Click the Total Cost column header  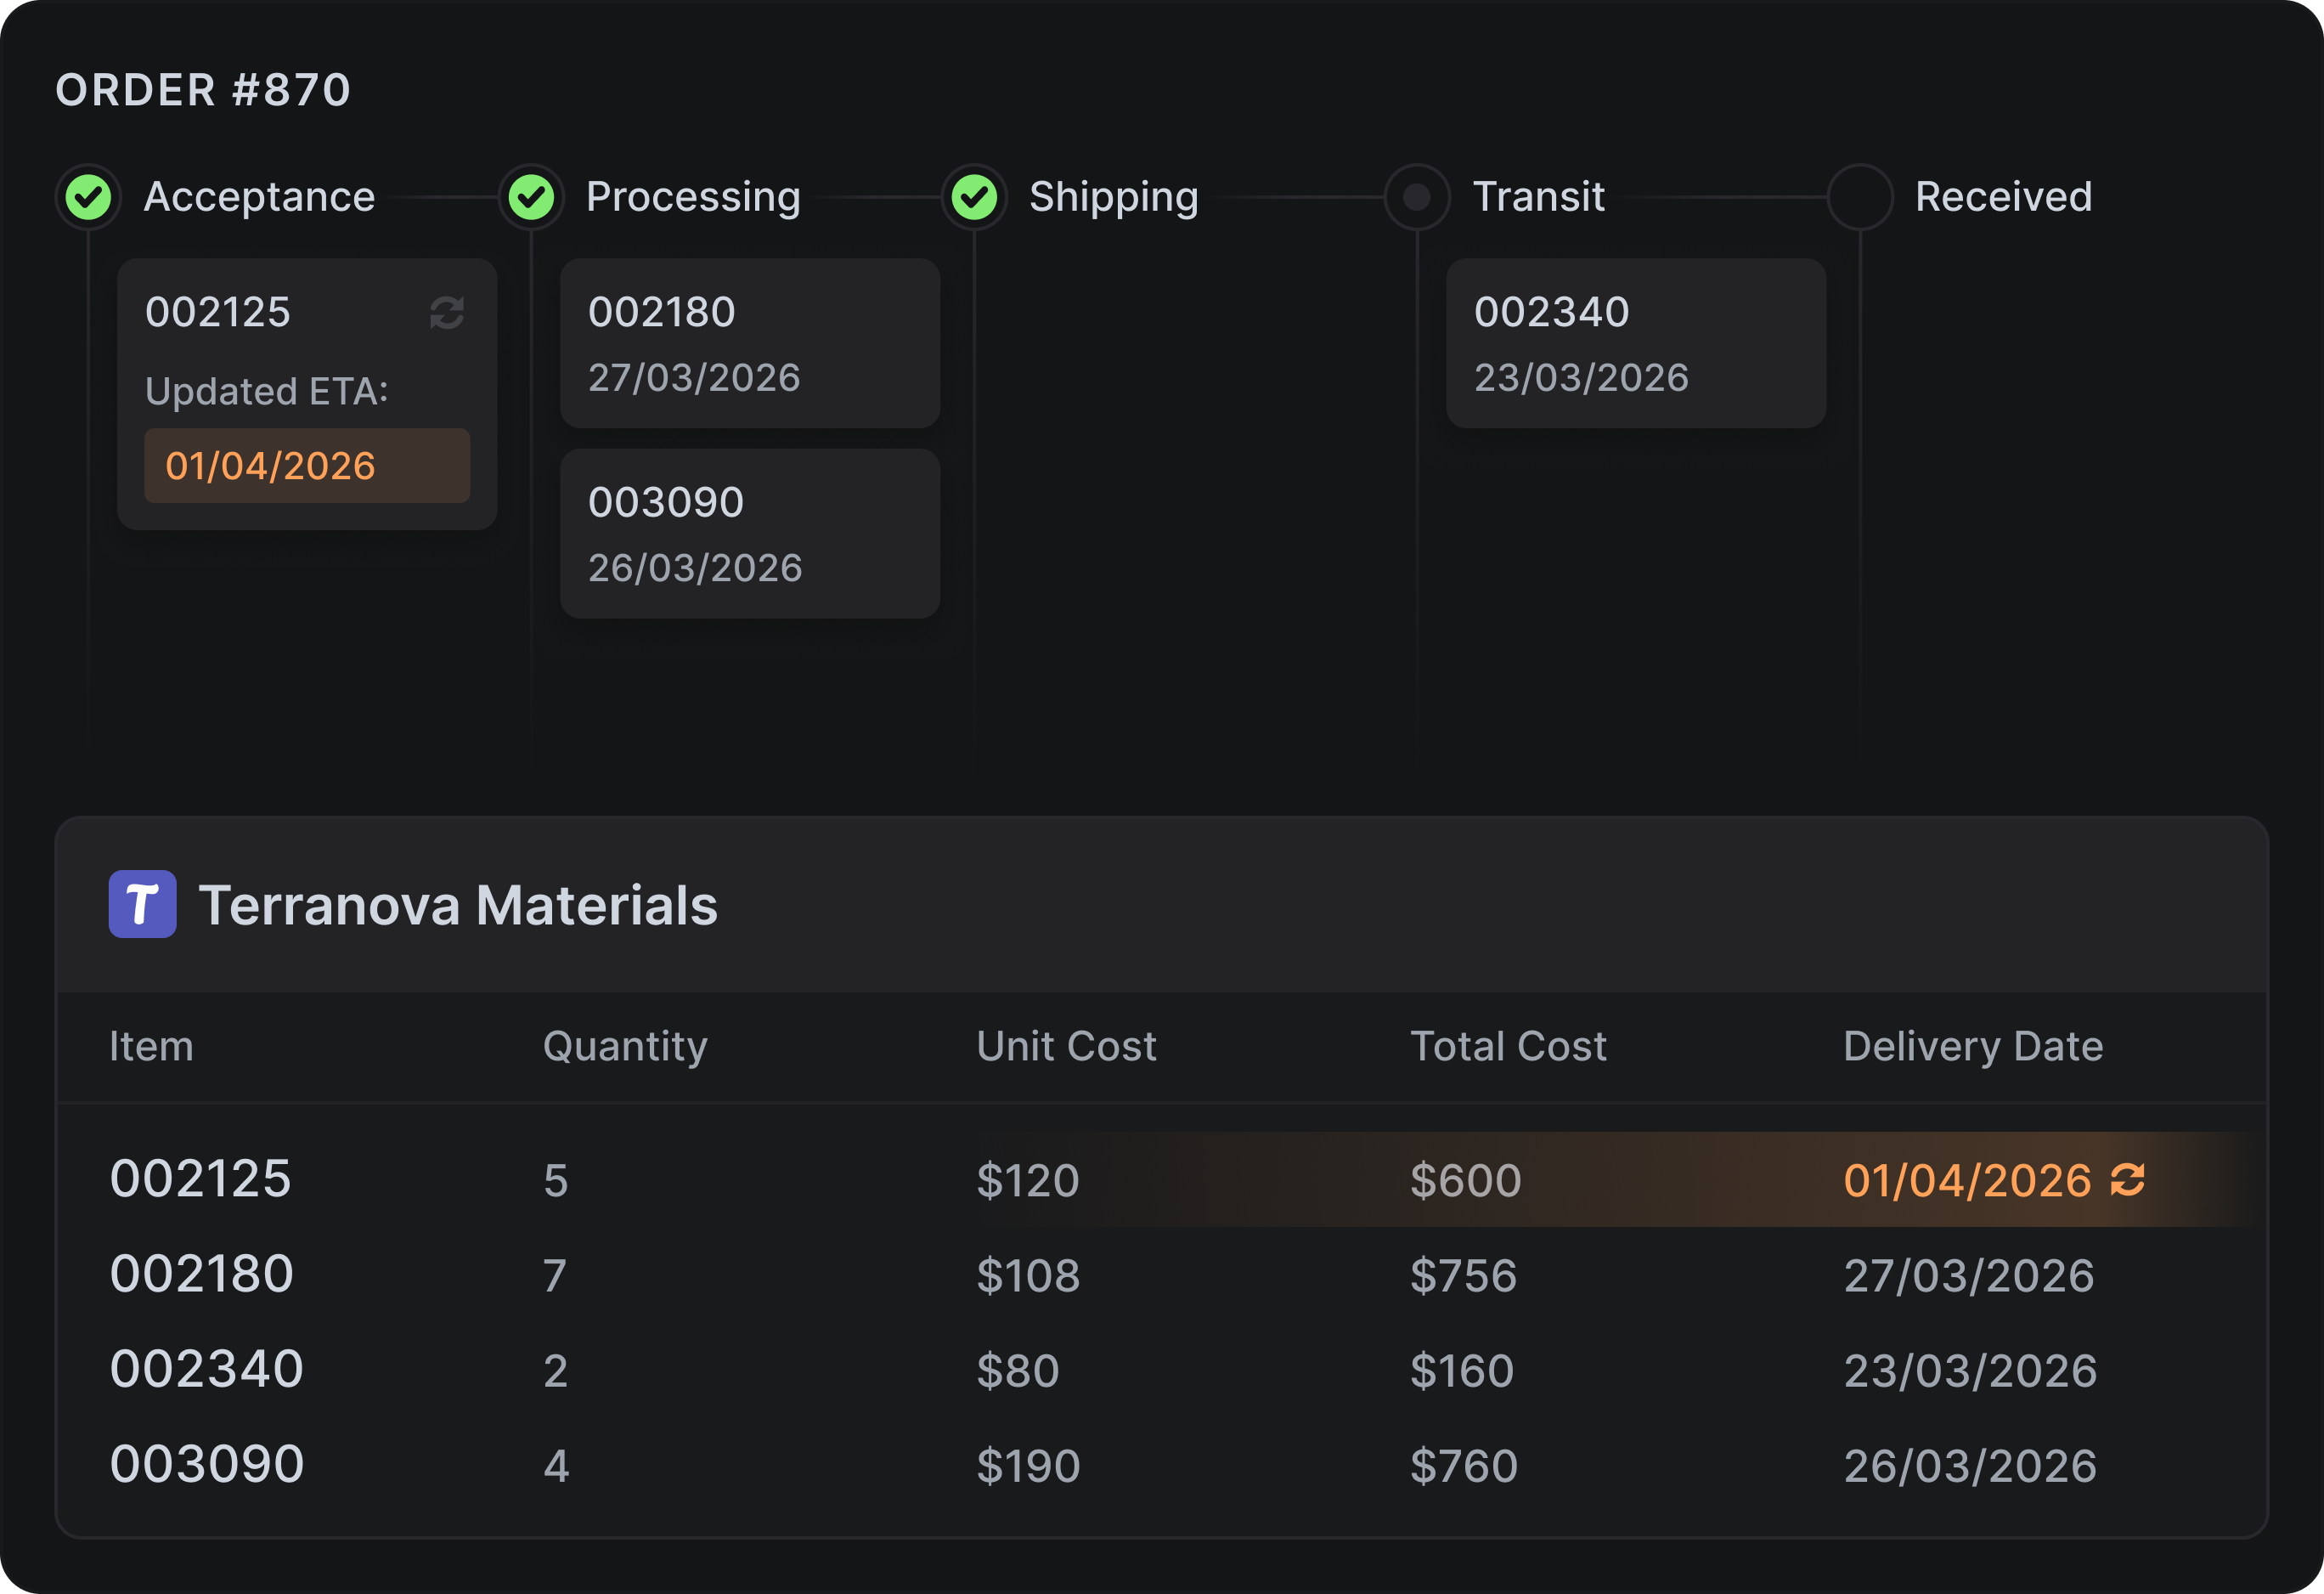1507,1046
